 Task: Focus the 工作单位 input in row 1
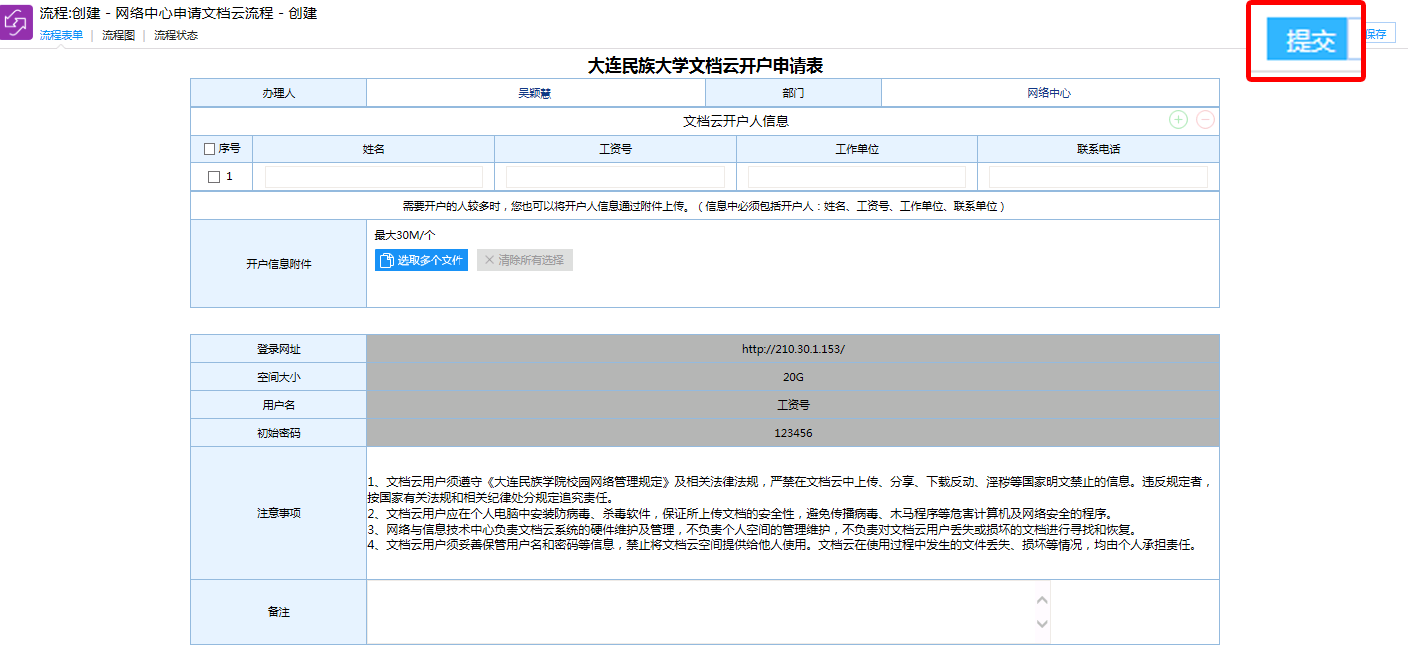click(857, 177)
